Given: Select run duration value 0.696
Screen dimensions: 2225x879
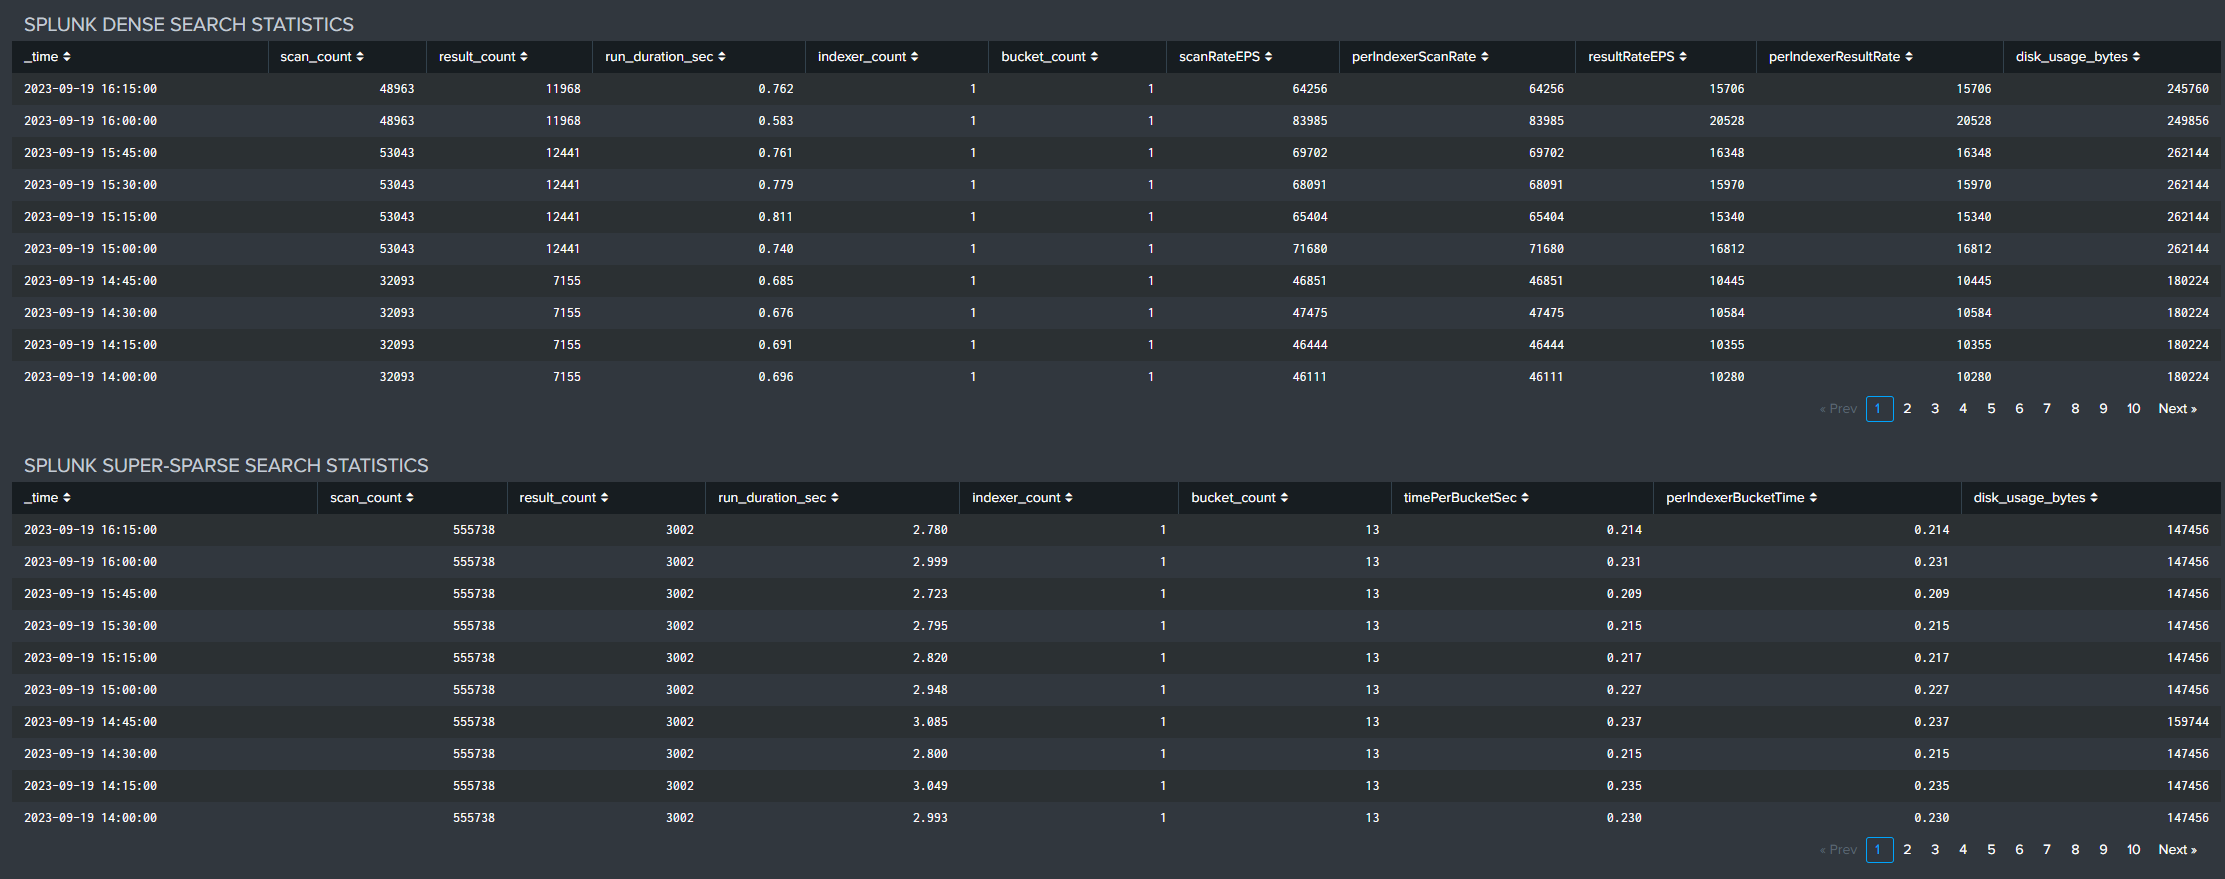Looking at the screenshot, I should tap(776, 377).
